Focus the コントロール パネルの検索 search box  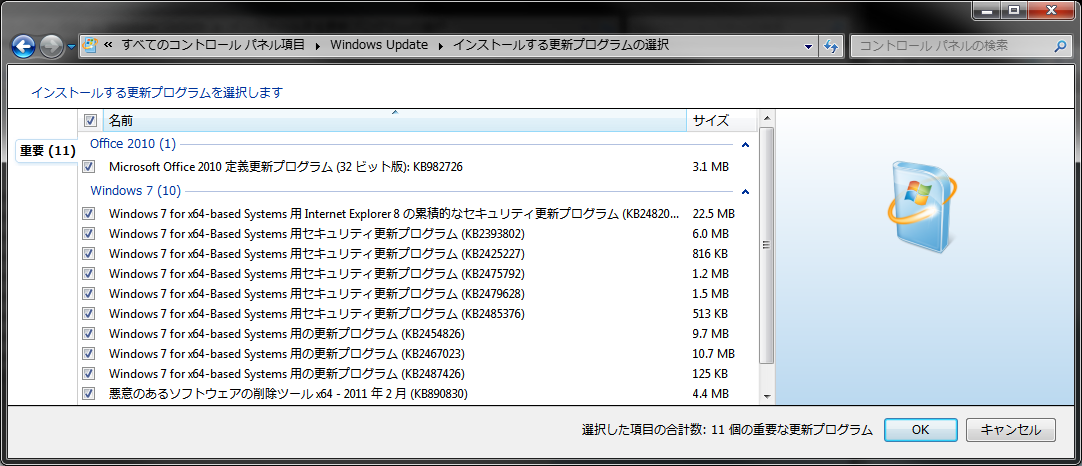[952, 46]
